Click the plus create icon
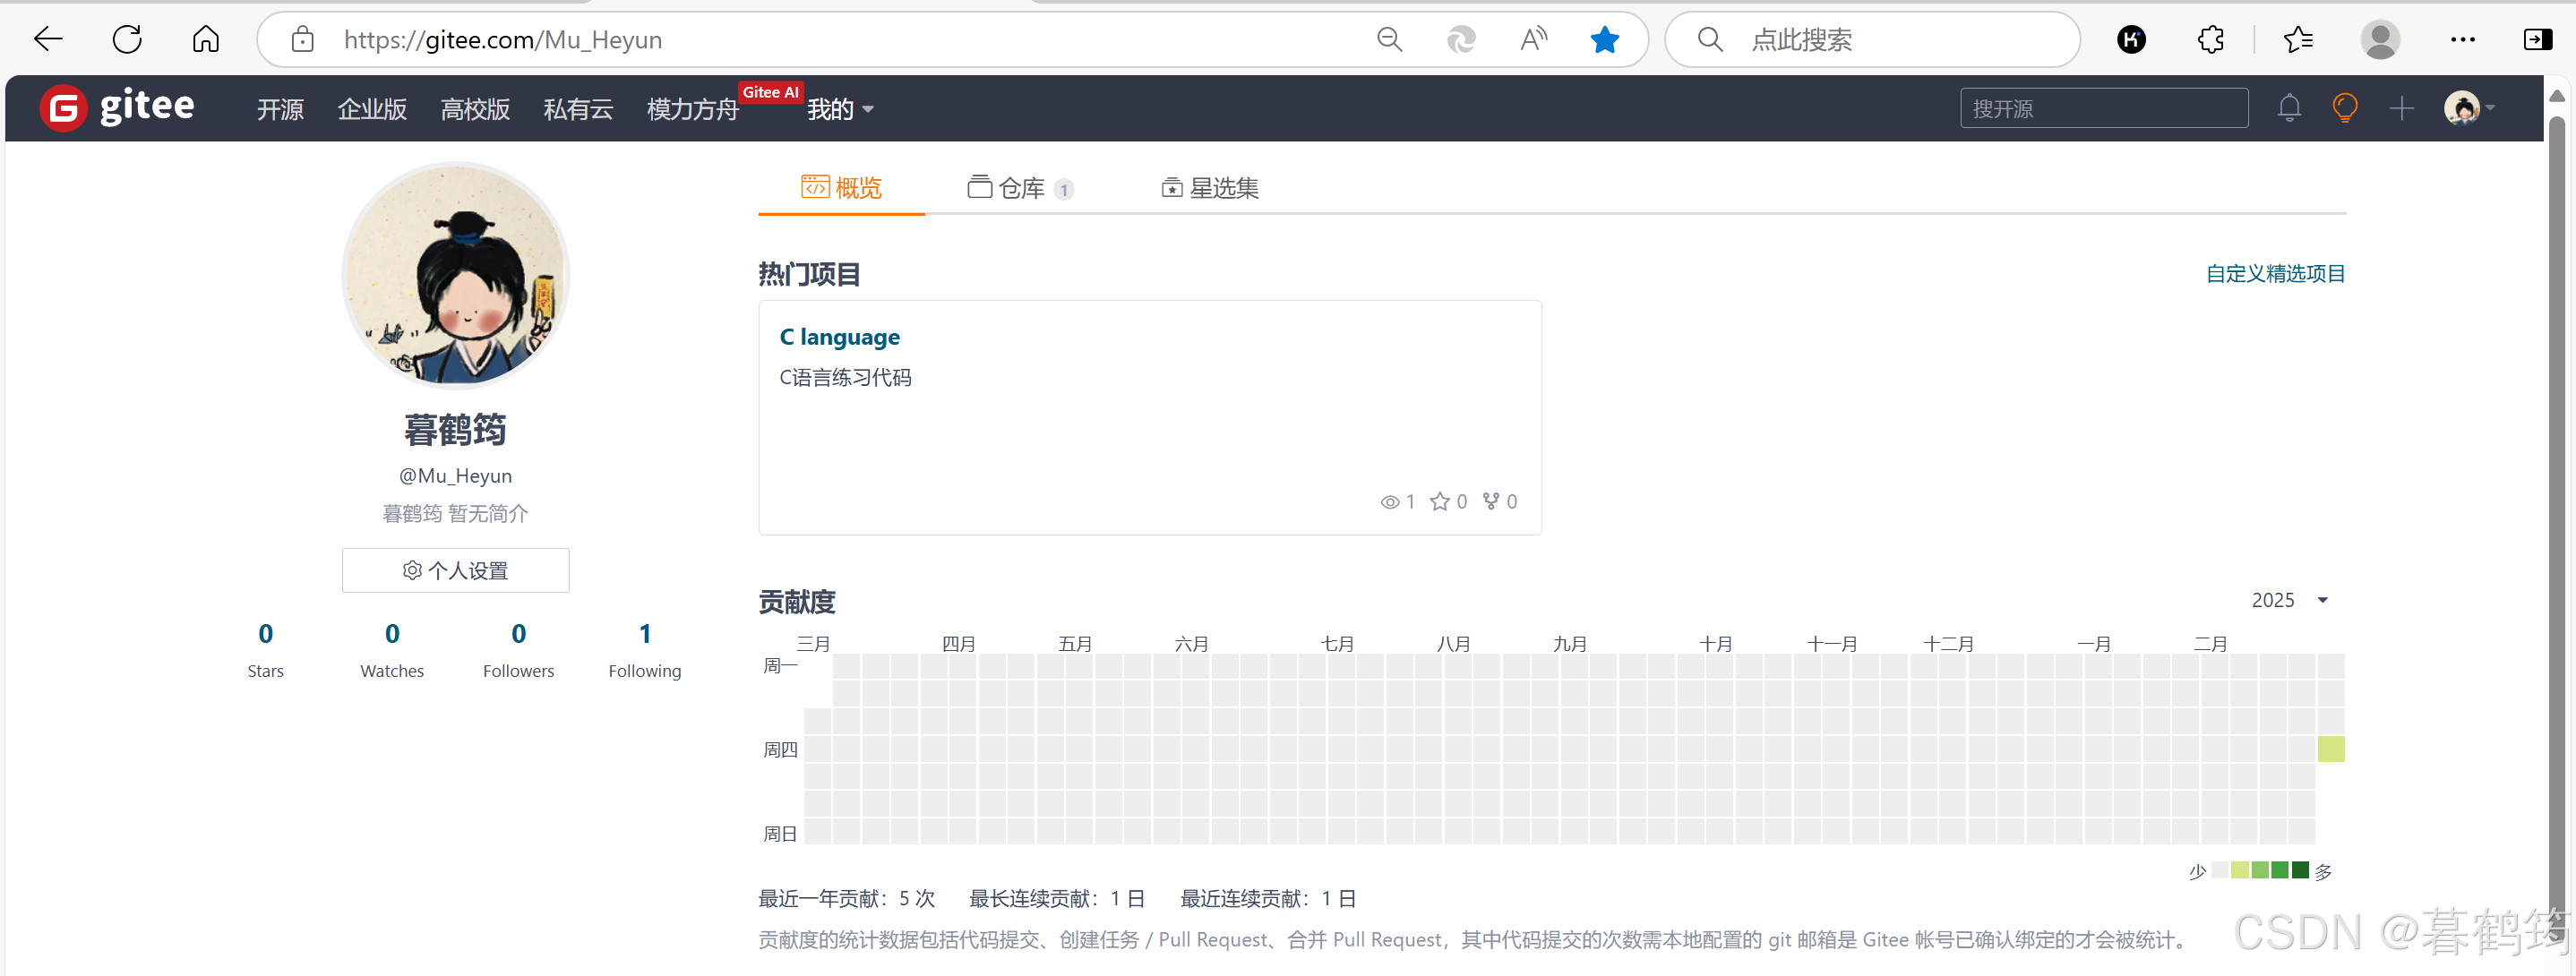 click(2401, 108)
